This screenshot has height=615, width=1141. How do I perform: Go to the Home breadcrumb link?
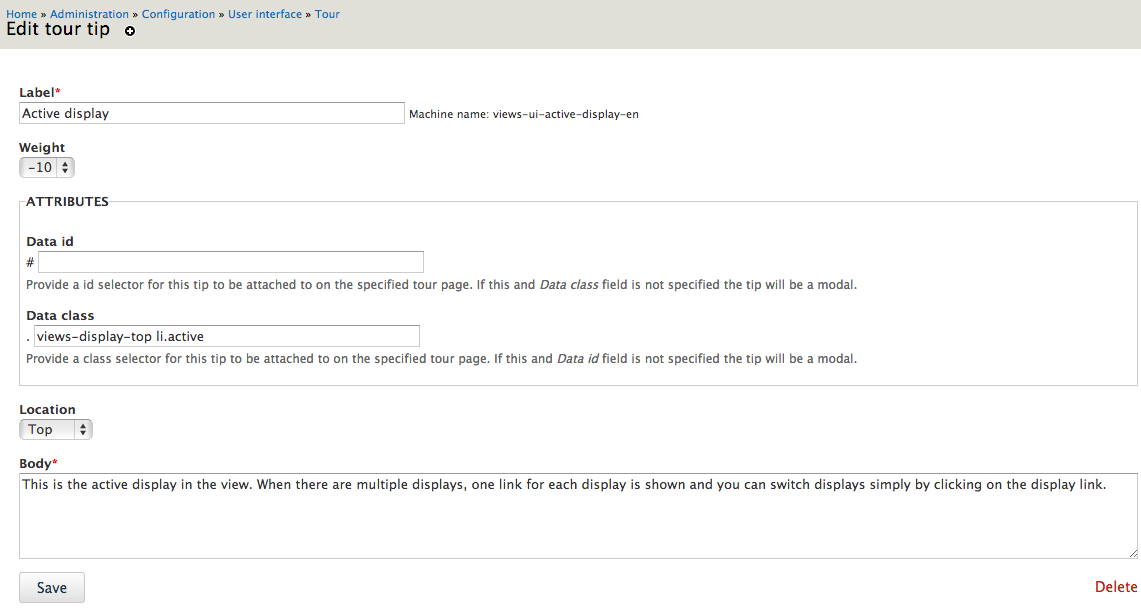(21, 14)
